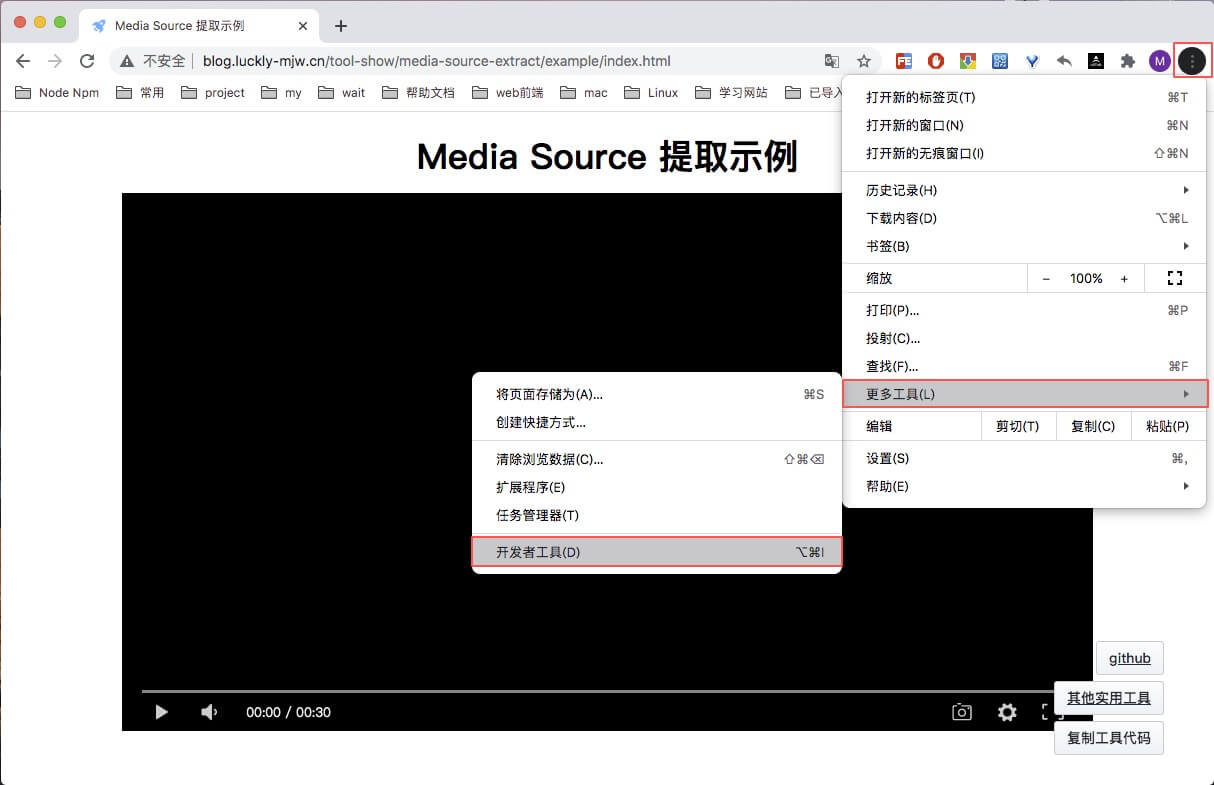Screen dimensions: 1214x785
Task: Click the 复制工具代码 button
Action: pos(1109,738)
